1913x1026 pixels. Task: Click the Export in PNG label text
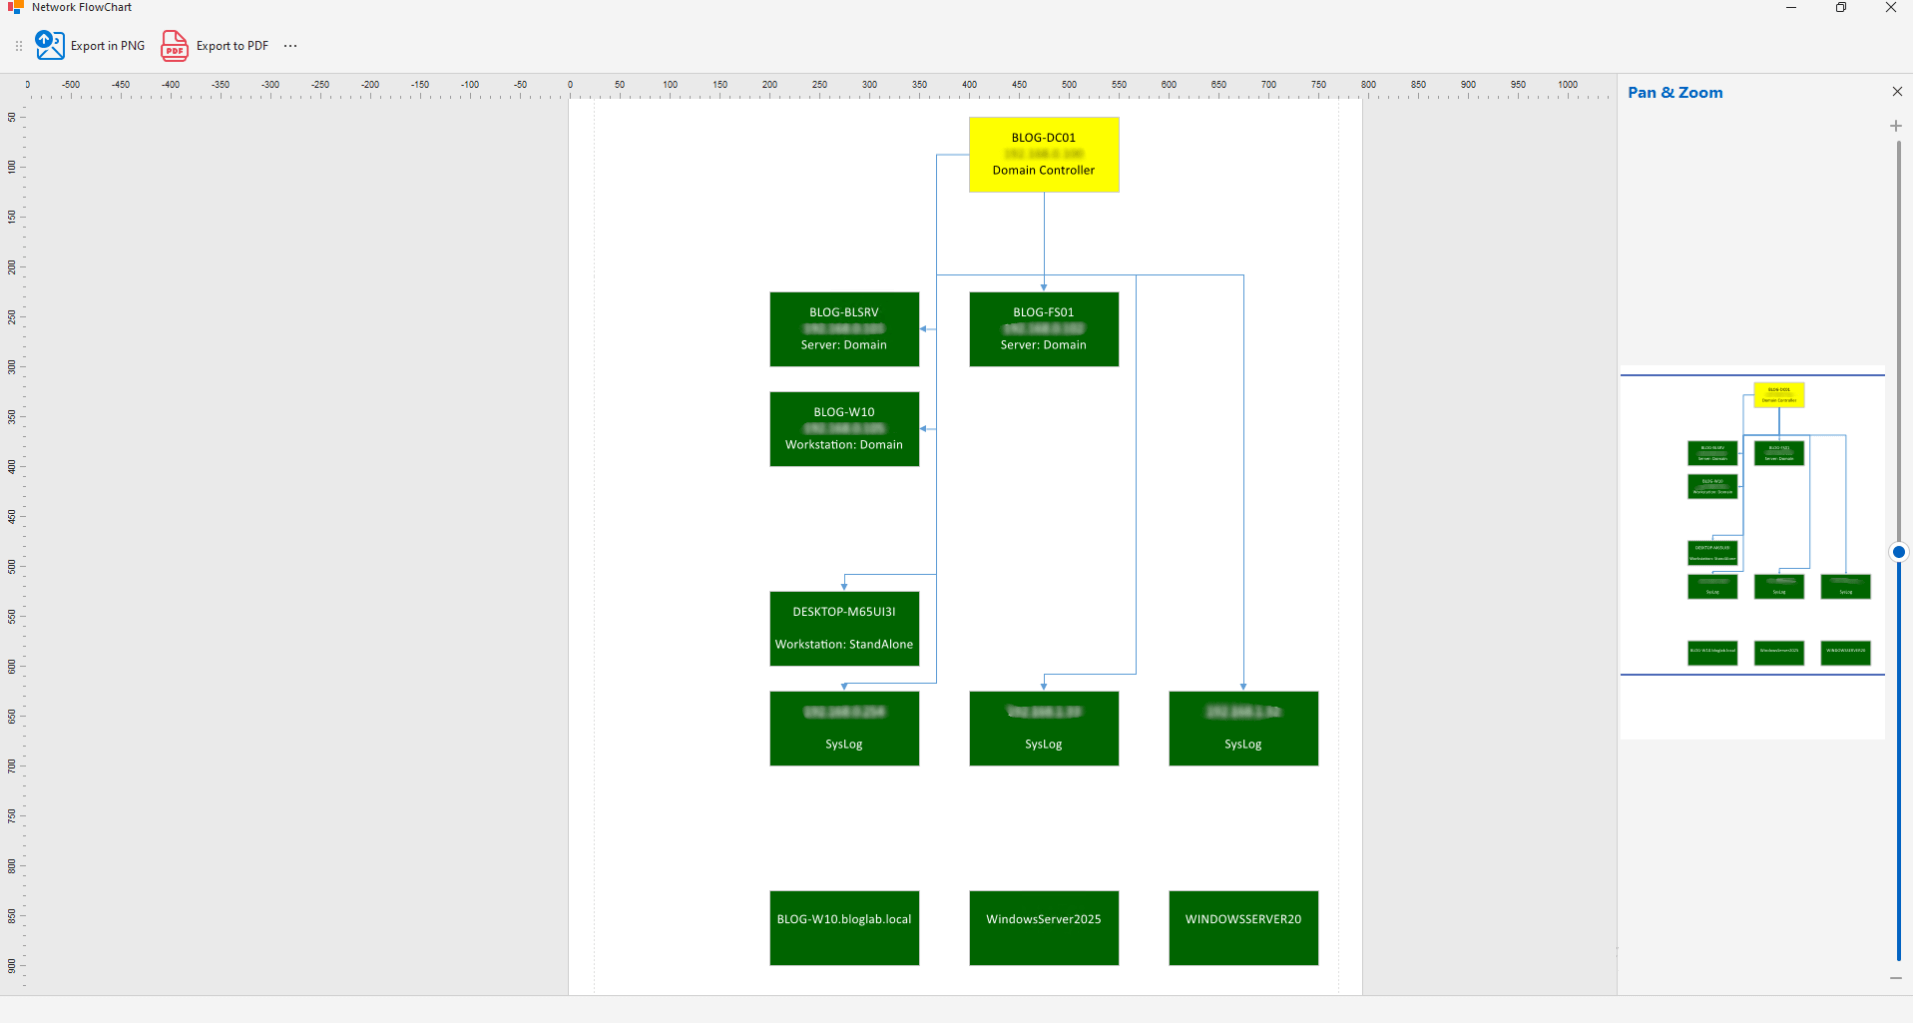(x=108, y=46)
